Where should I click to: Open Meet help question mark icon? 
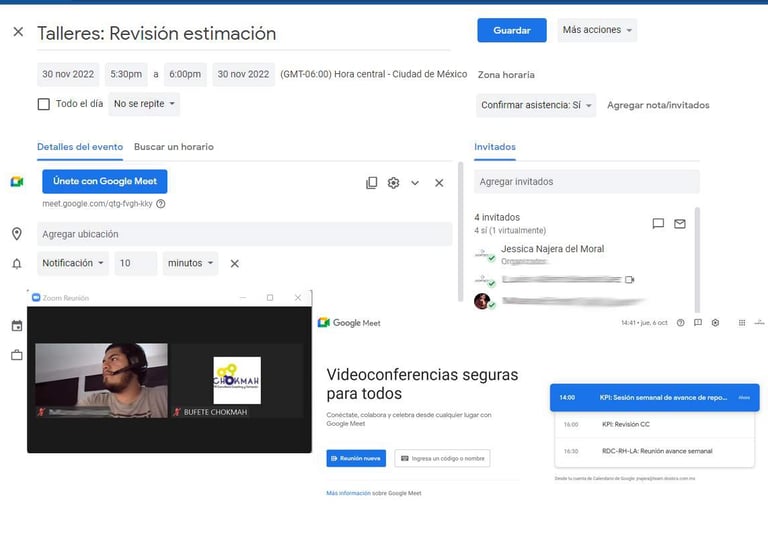680,322
